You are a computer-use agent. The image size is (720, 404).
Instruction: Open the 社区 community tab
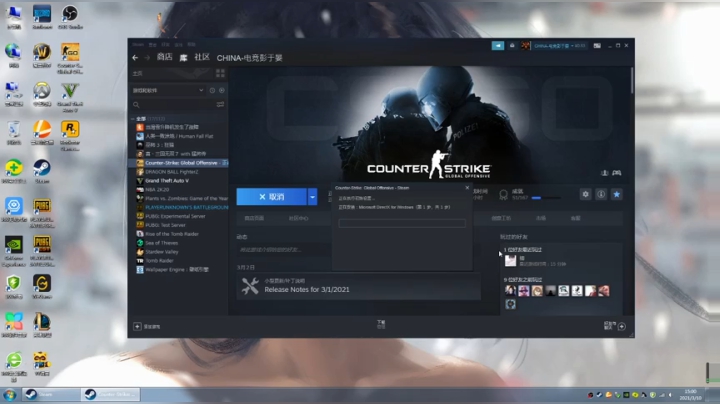coord(202,57)
